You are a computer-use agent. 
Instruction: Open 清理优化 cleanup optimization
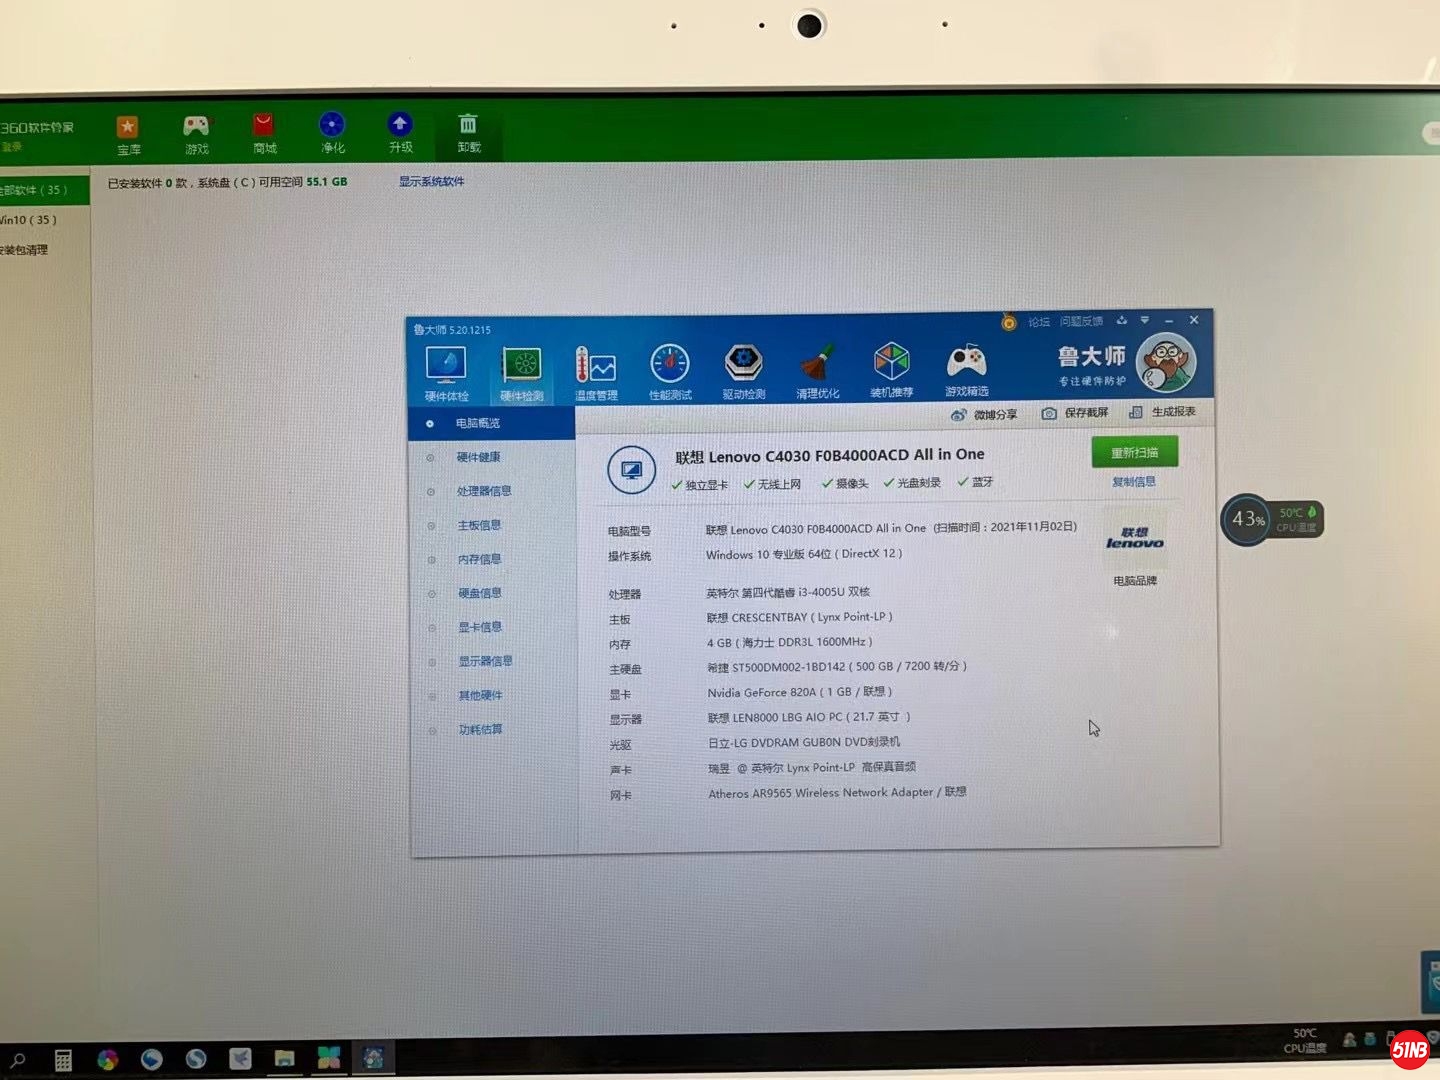[818, 371]
